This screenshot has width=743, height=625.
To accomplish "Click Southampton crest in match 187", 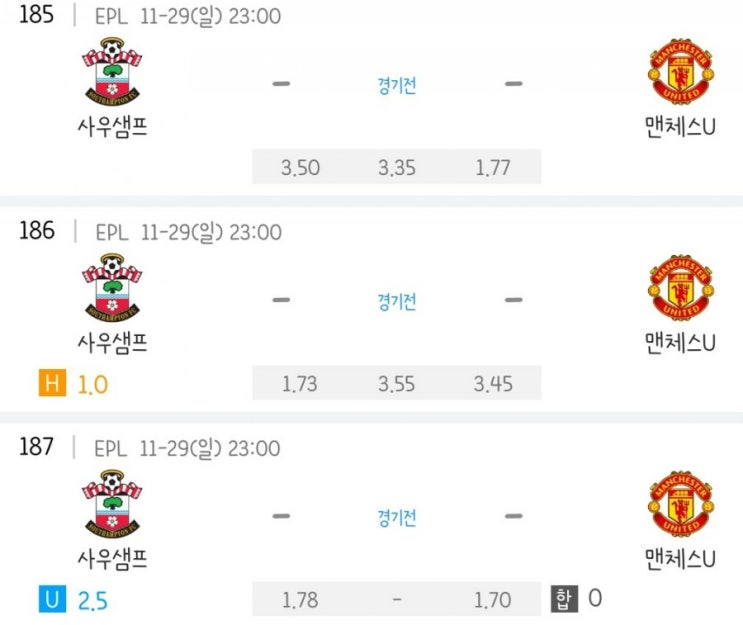I will (x=113, y=506).
